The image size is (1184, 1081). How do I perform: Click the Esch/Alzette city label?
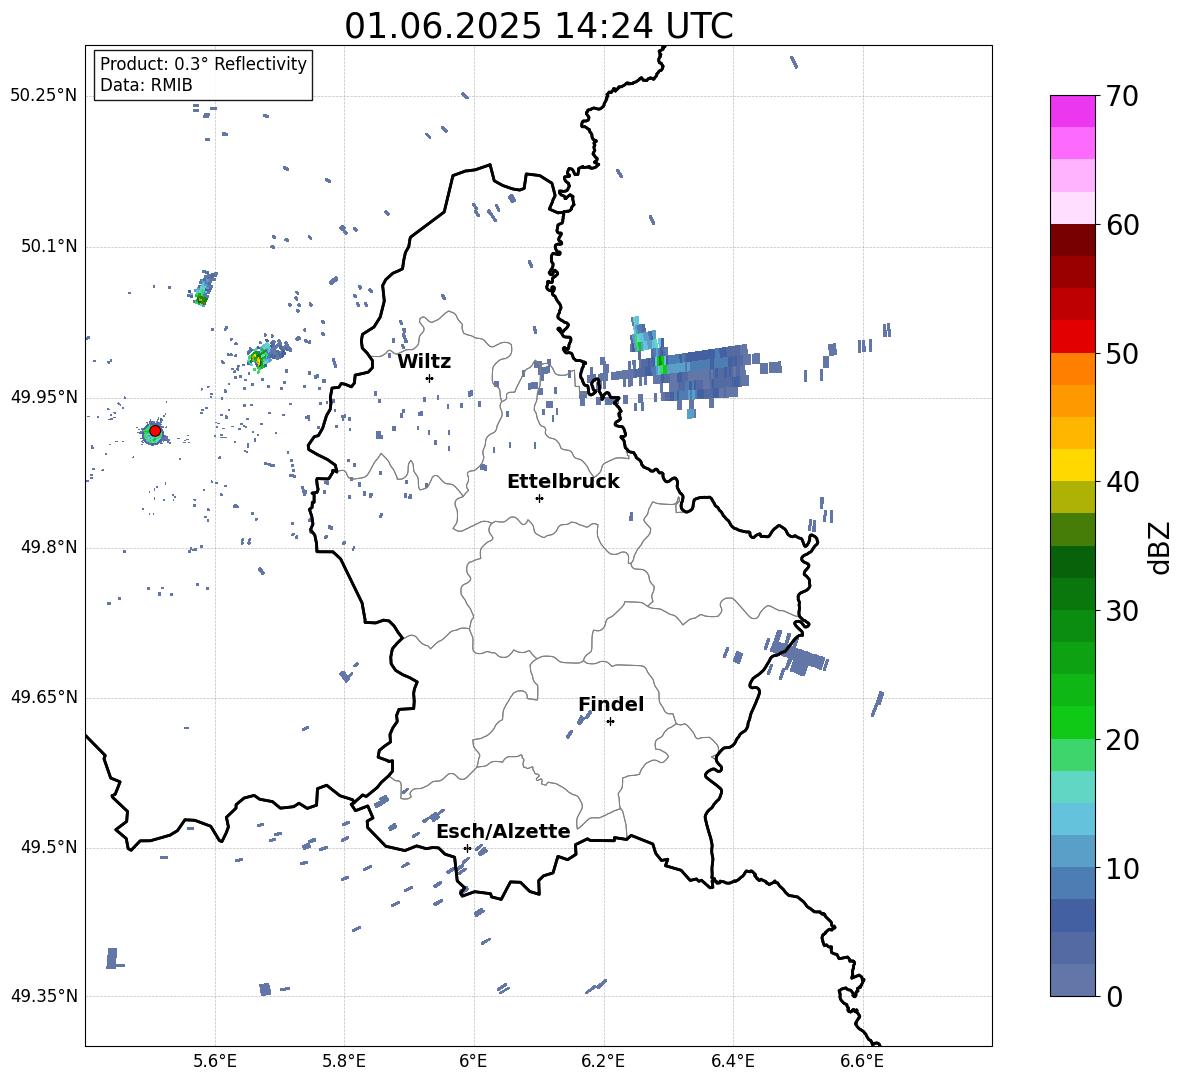(503, 832)
